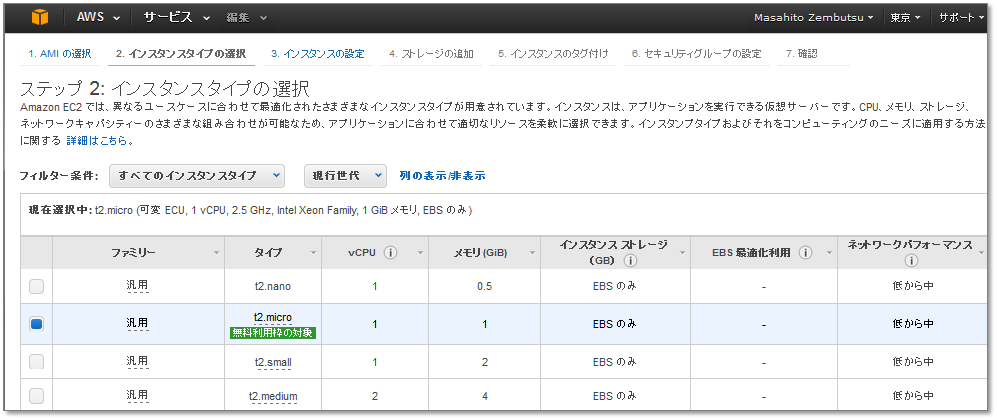Click the 無料利用枠の対象 badge
This screenshot has width=997, height=420.
coord(273,332)
